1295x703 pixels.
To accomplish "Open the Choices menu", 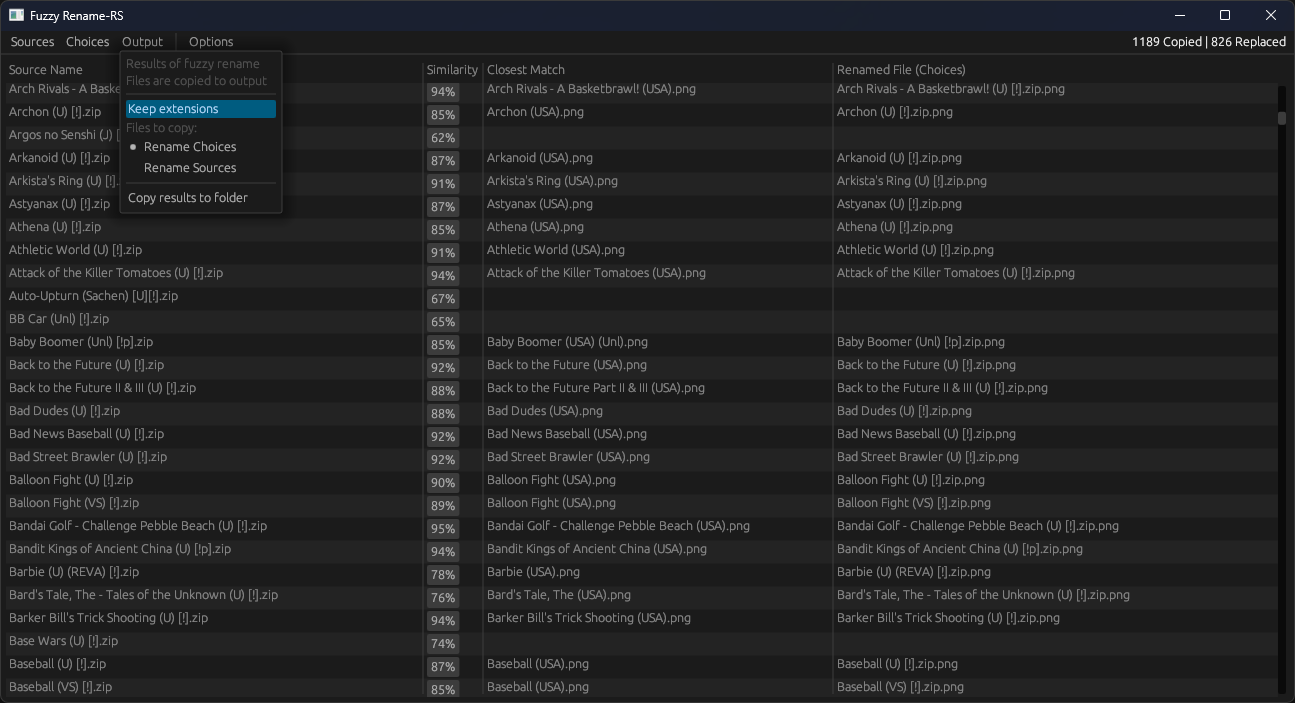I will click(x=87, y=42).
